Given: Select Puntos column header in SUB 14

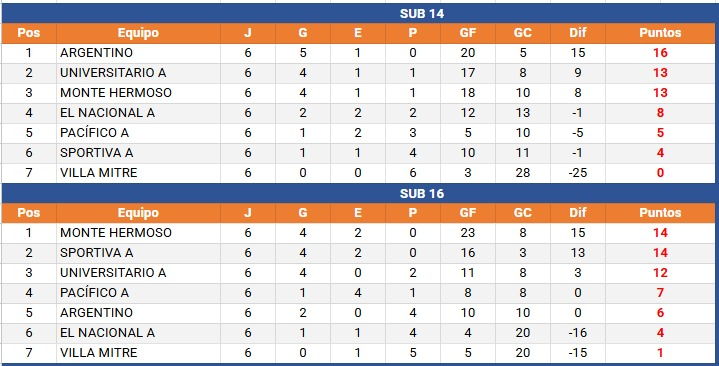Looking at the screenshot, I should pos(660,33).
